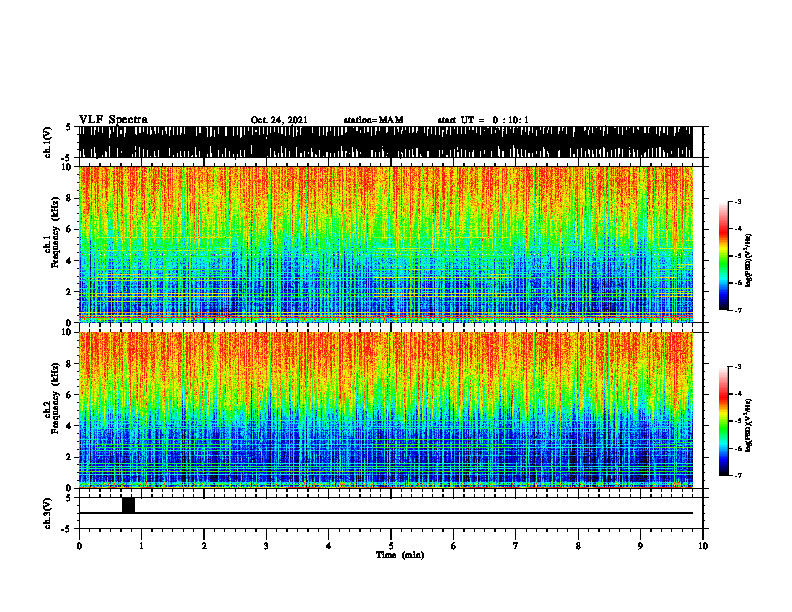792x612 pixels.
Task: Click the ch.1 frequency tick "2" kHz
Action: click(69, 292)
